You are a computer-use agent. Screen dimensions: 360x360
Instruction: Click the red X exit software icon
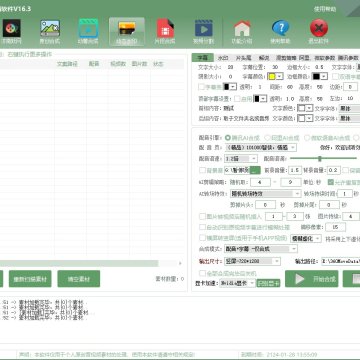coord(319,28)
